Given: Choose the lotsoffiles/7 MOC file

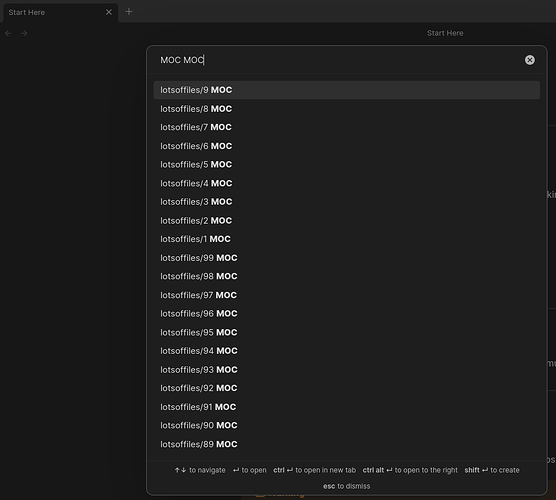Looking at the screenshot, I should [x=346, y=127].
